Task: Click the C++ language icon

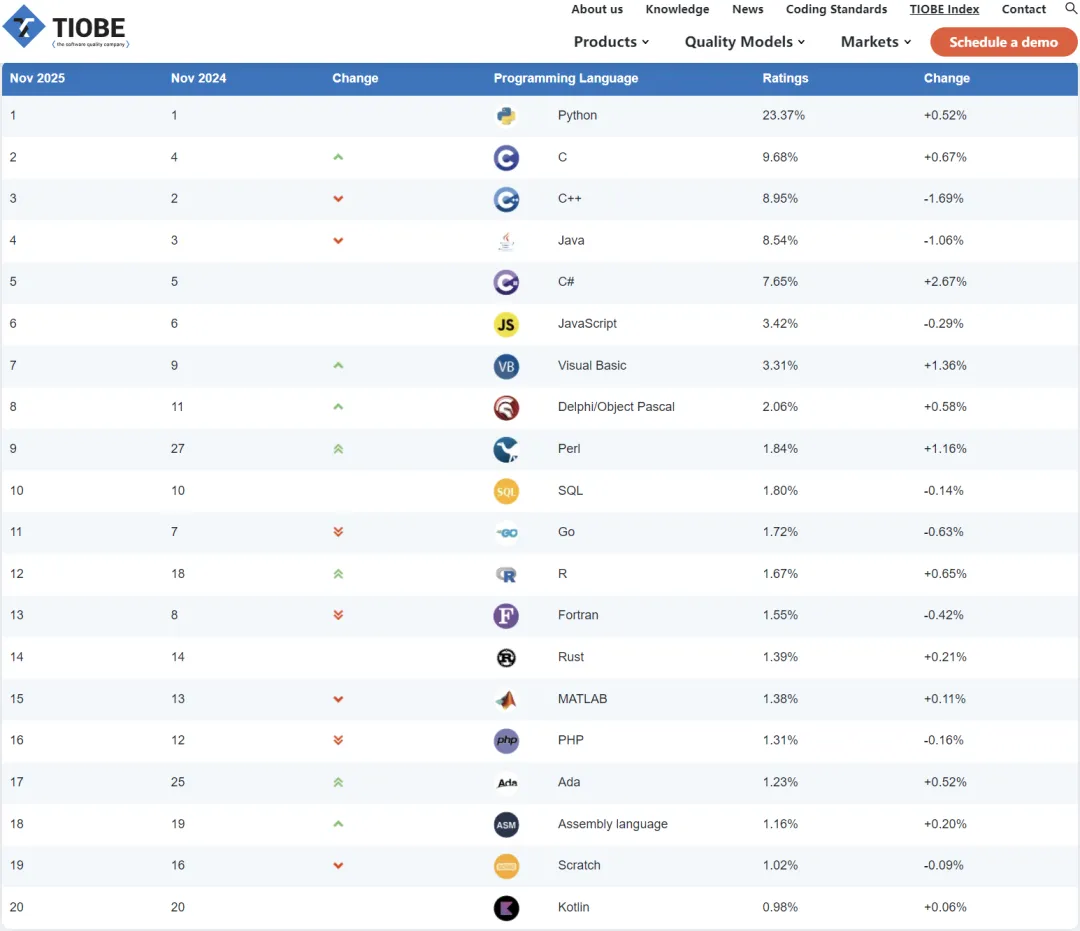Action: pos(506,199)
